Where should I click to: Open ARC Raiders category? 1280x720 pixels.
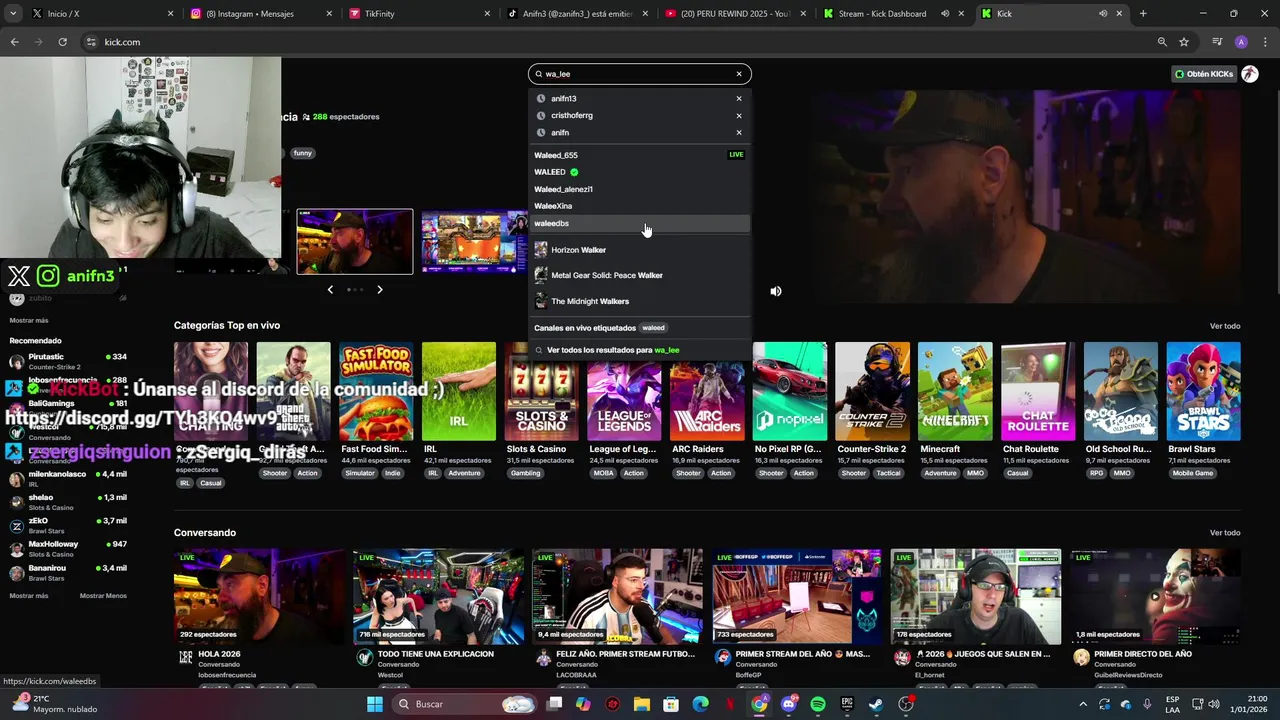[707, 391]
